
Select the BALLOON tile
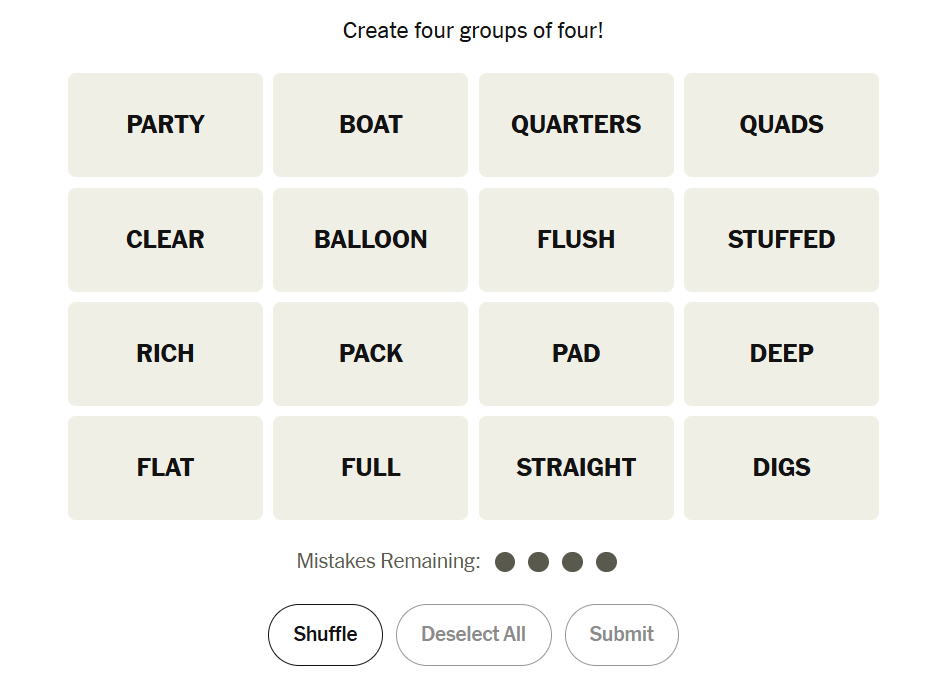(x=370, y=240)
